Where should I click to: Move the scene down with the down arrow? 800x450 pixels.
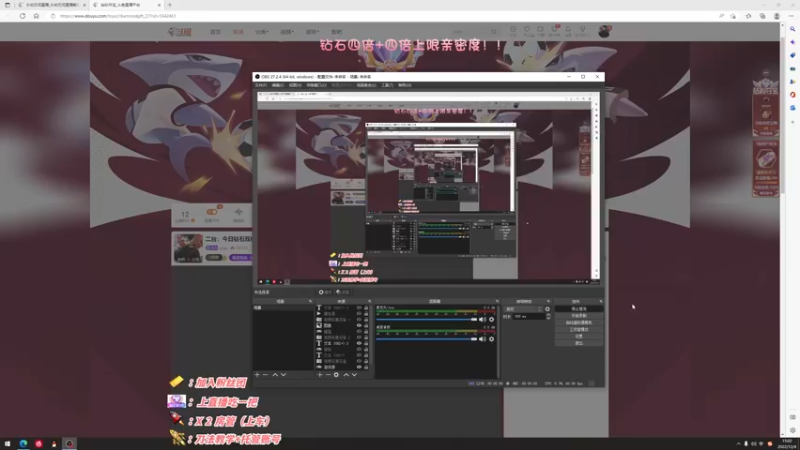(284, 375)
